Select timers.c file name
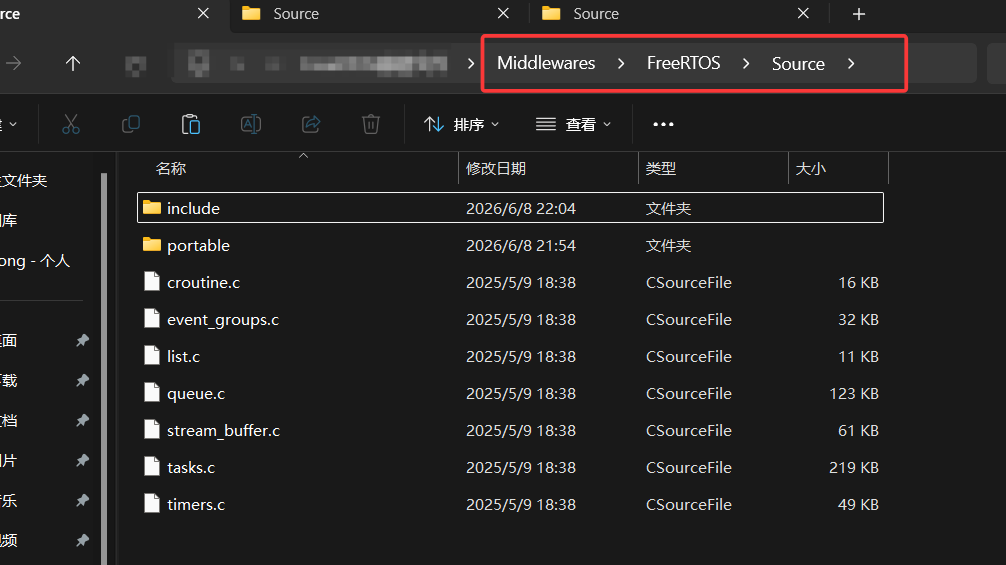 (196, 505)
